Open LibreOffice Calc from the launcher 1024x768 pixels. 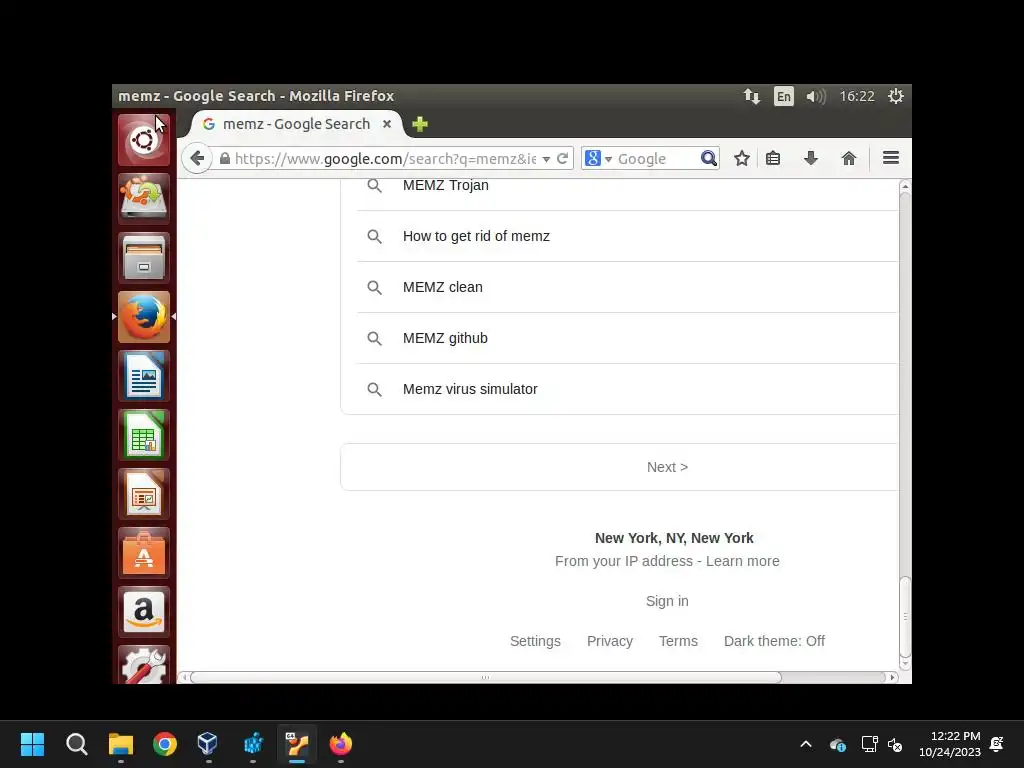click(x=144, y=435)
